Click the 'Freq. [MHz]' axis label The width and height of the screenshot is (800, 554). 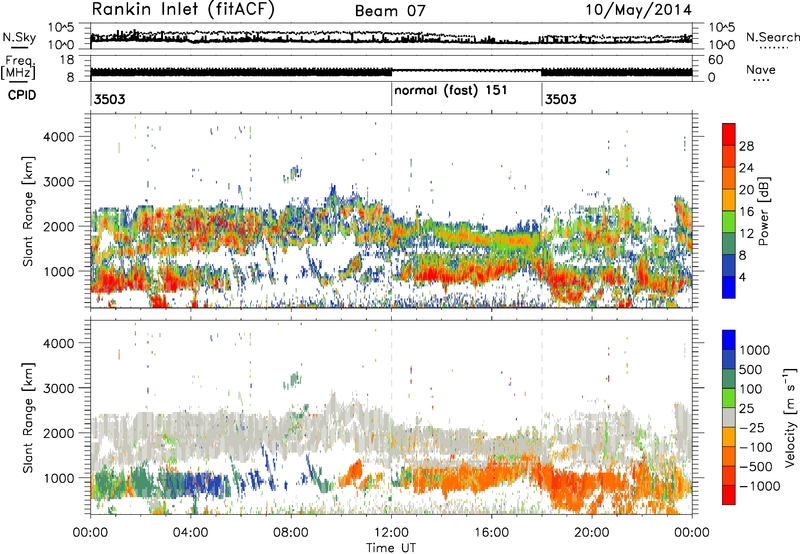[x=18, y=67]
